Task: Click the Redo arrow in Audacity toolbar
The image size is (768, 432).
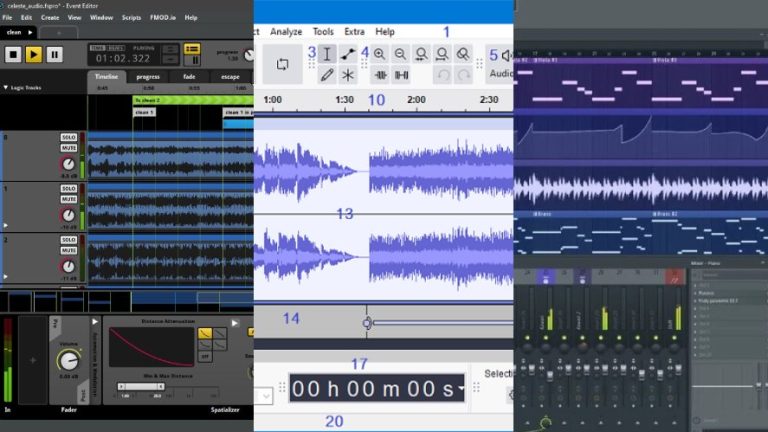Action: (x=464, y=75)
